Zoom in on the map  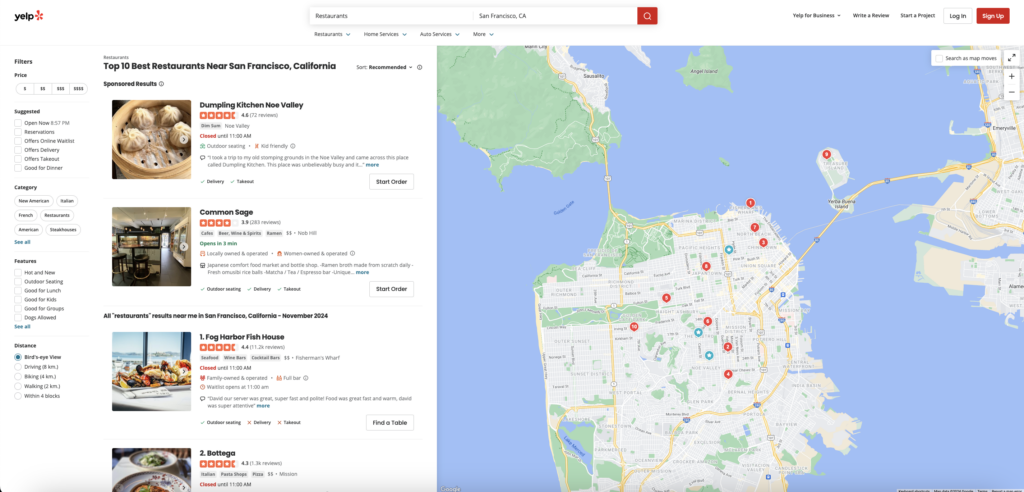click(1012, 76)
